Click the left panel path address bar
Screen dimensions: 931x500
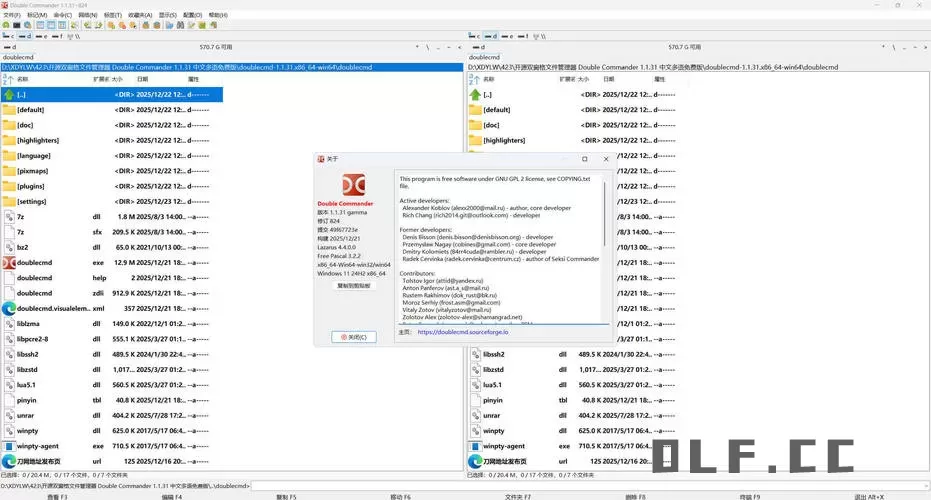pos(232,67)
